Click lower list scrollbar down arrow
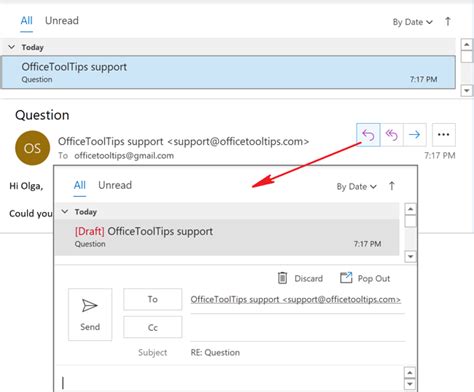The image size is (474, 392). (410, 256)
